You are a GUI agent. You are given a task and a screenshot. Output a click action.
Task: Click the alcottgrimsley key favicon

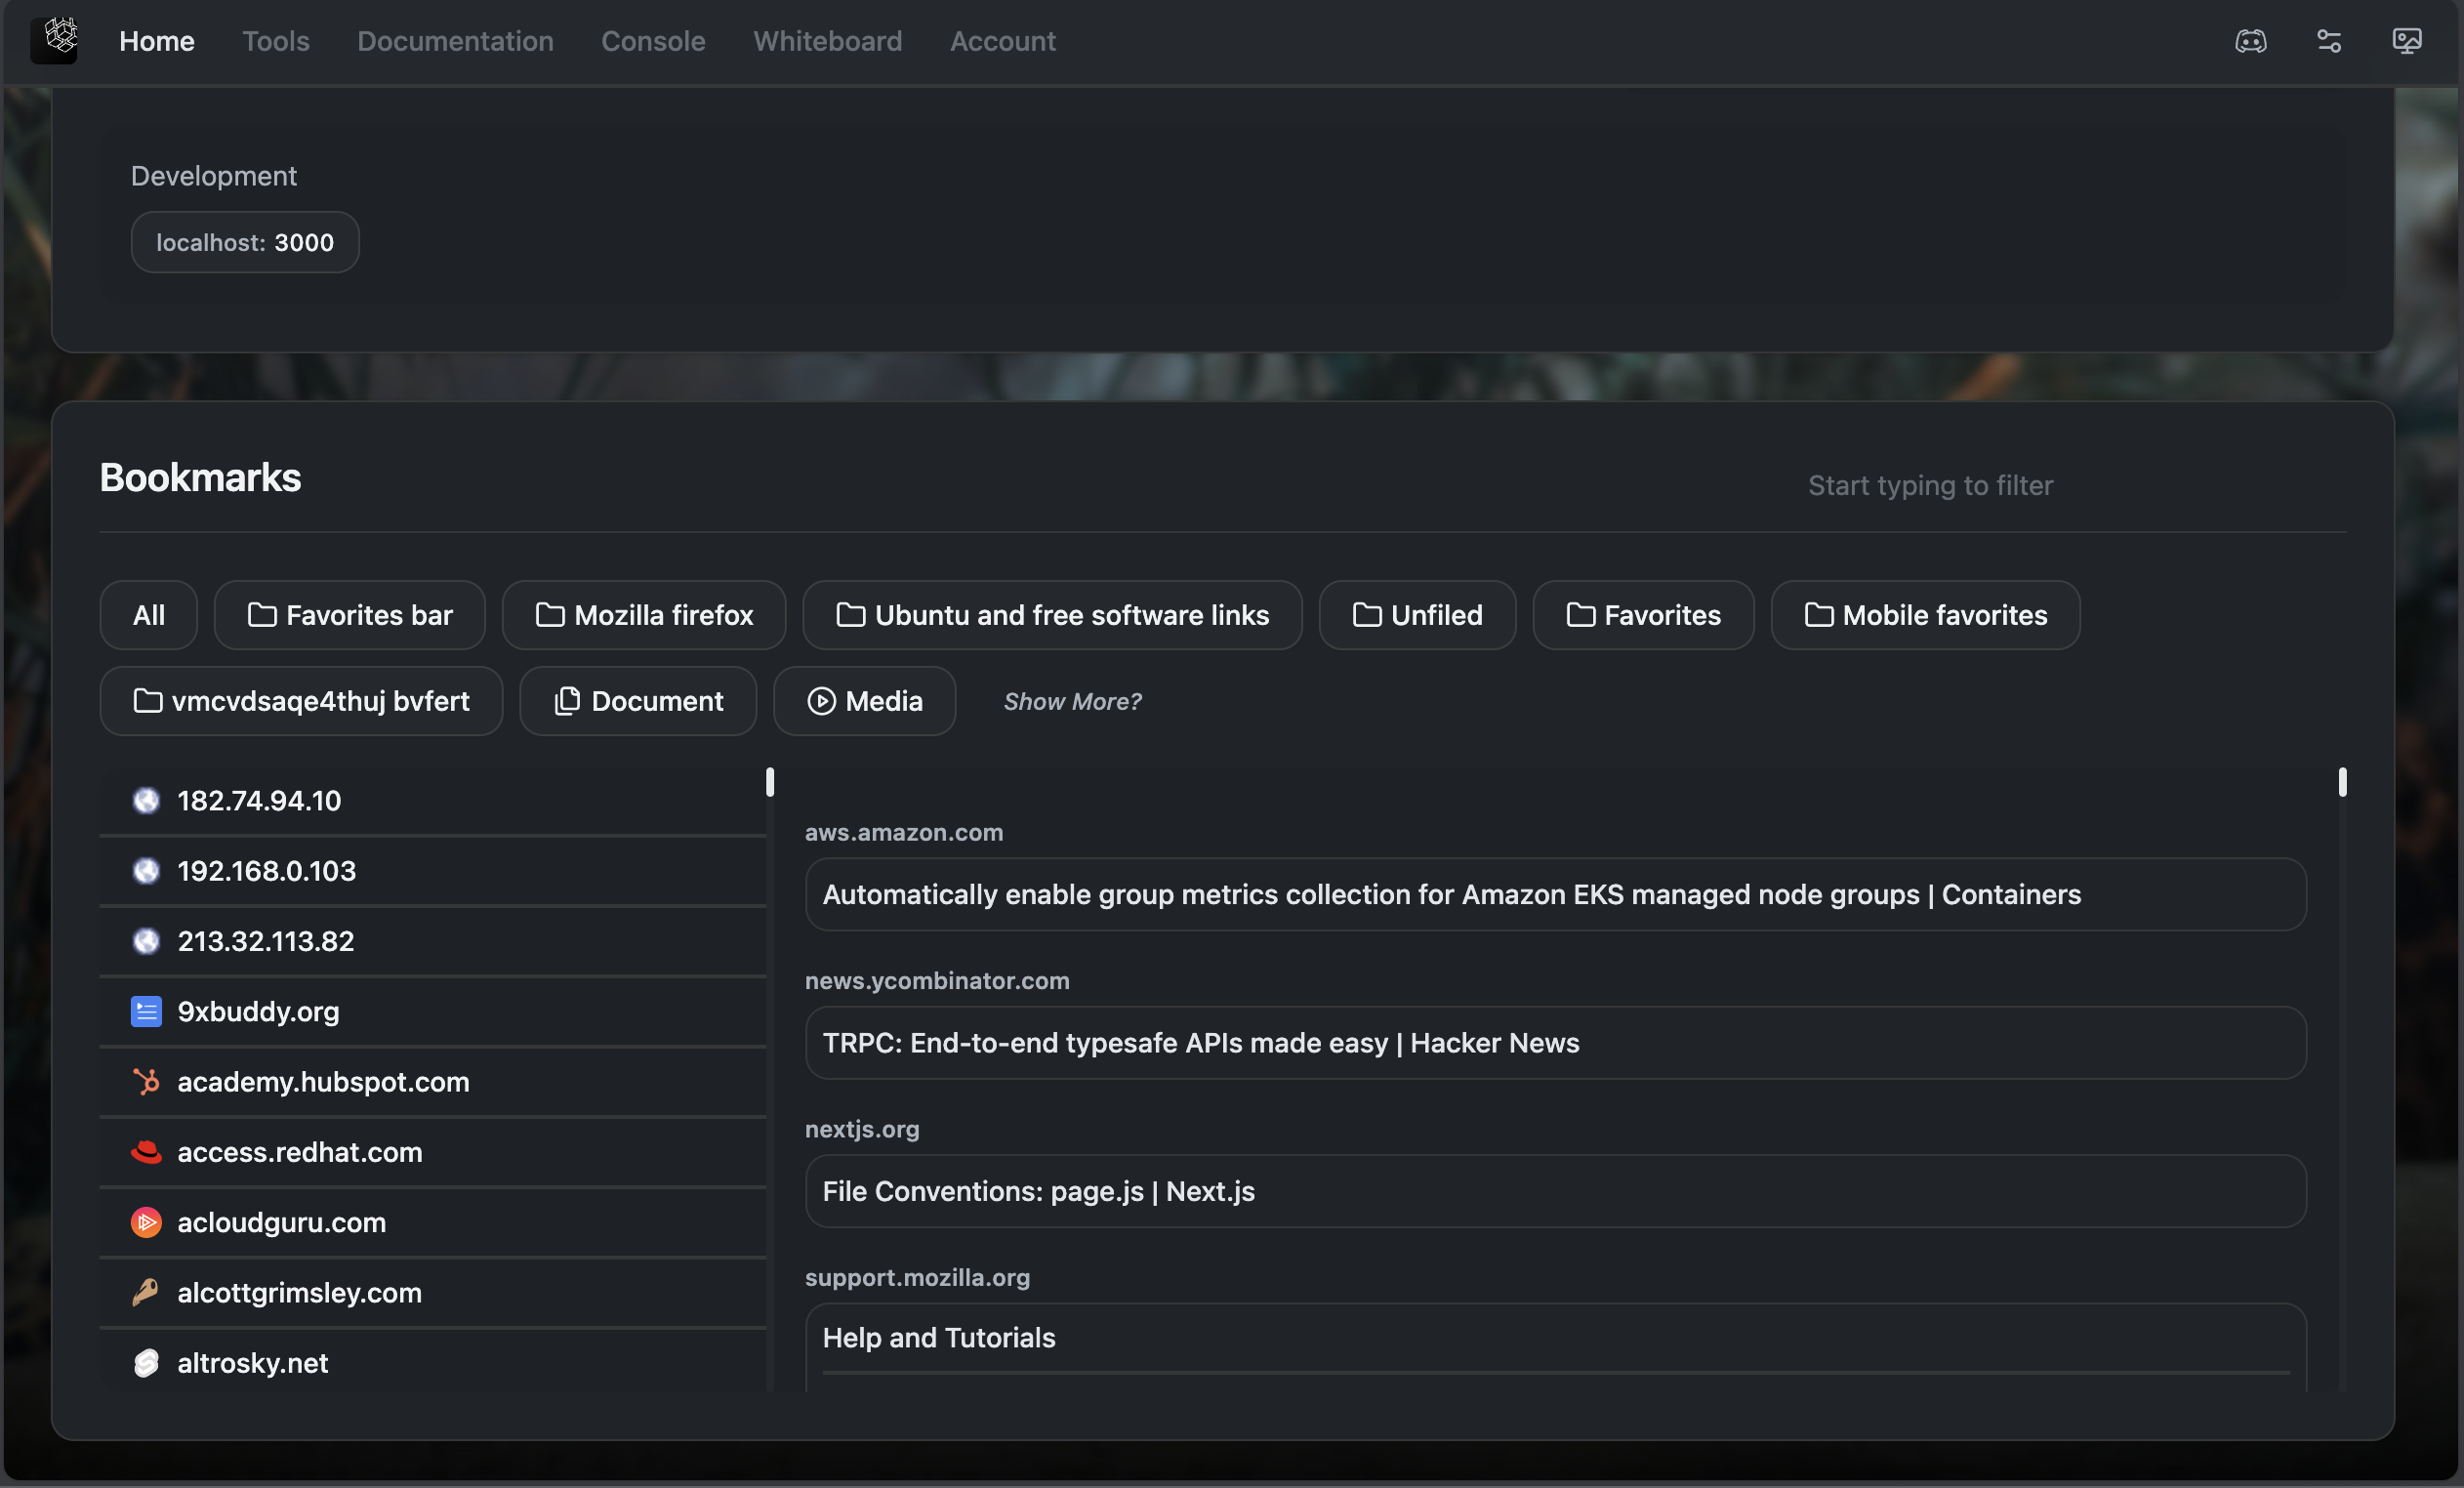[x=146, y=1292]
